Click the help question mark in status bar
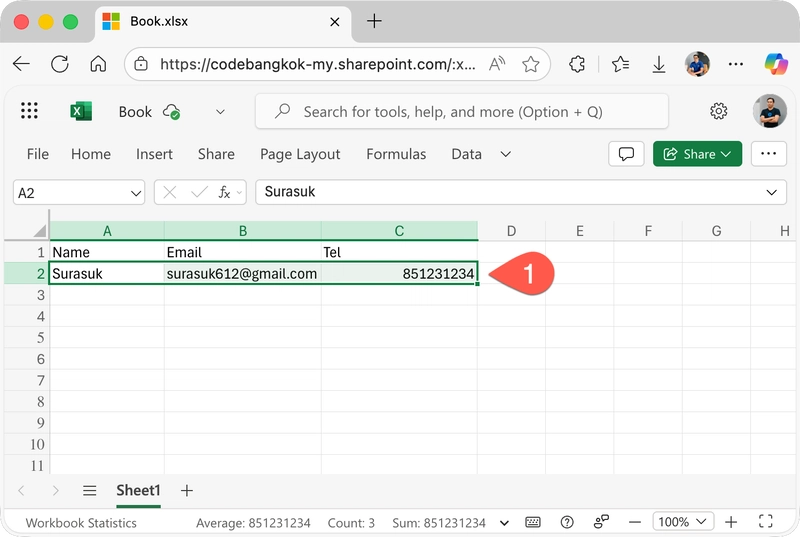 pyautogui.click(x=567, y=522)
